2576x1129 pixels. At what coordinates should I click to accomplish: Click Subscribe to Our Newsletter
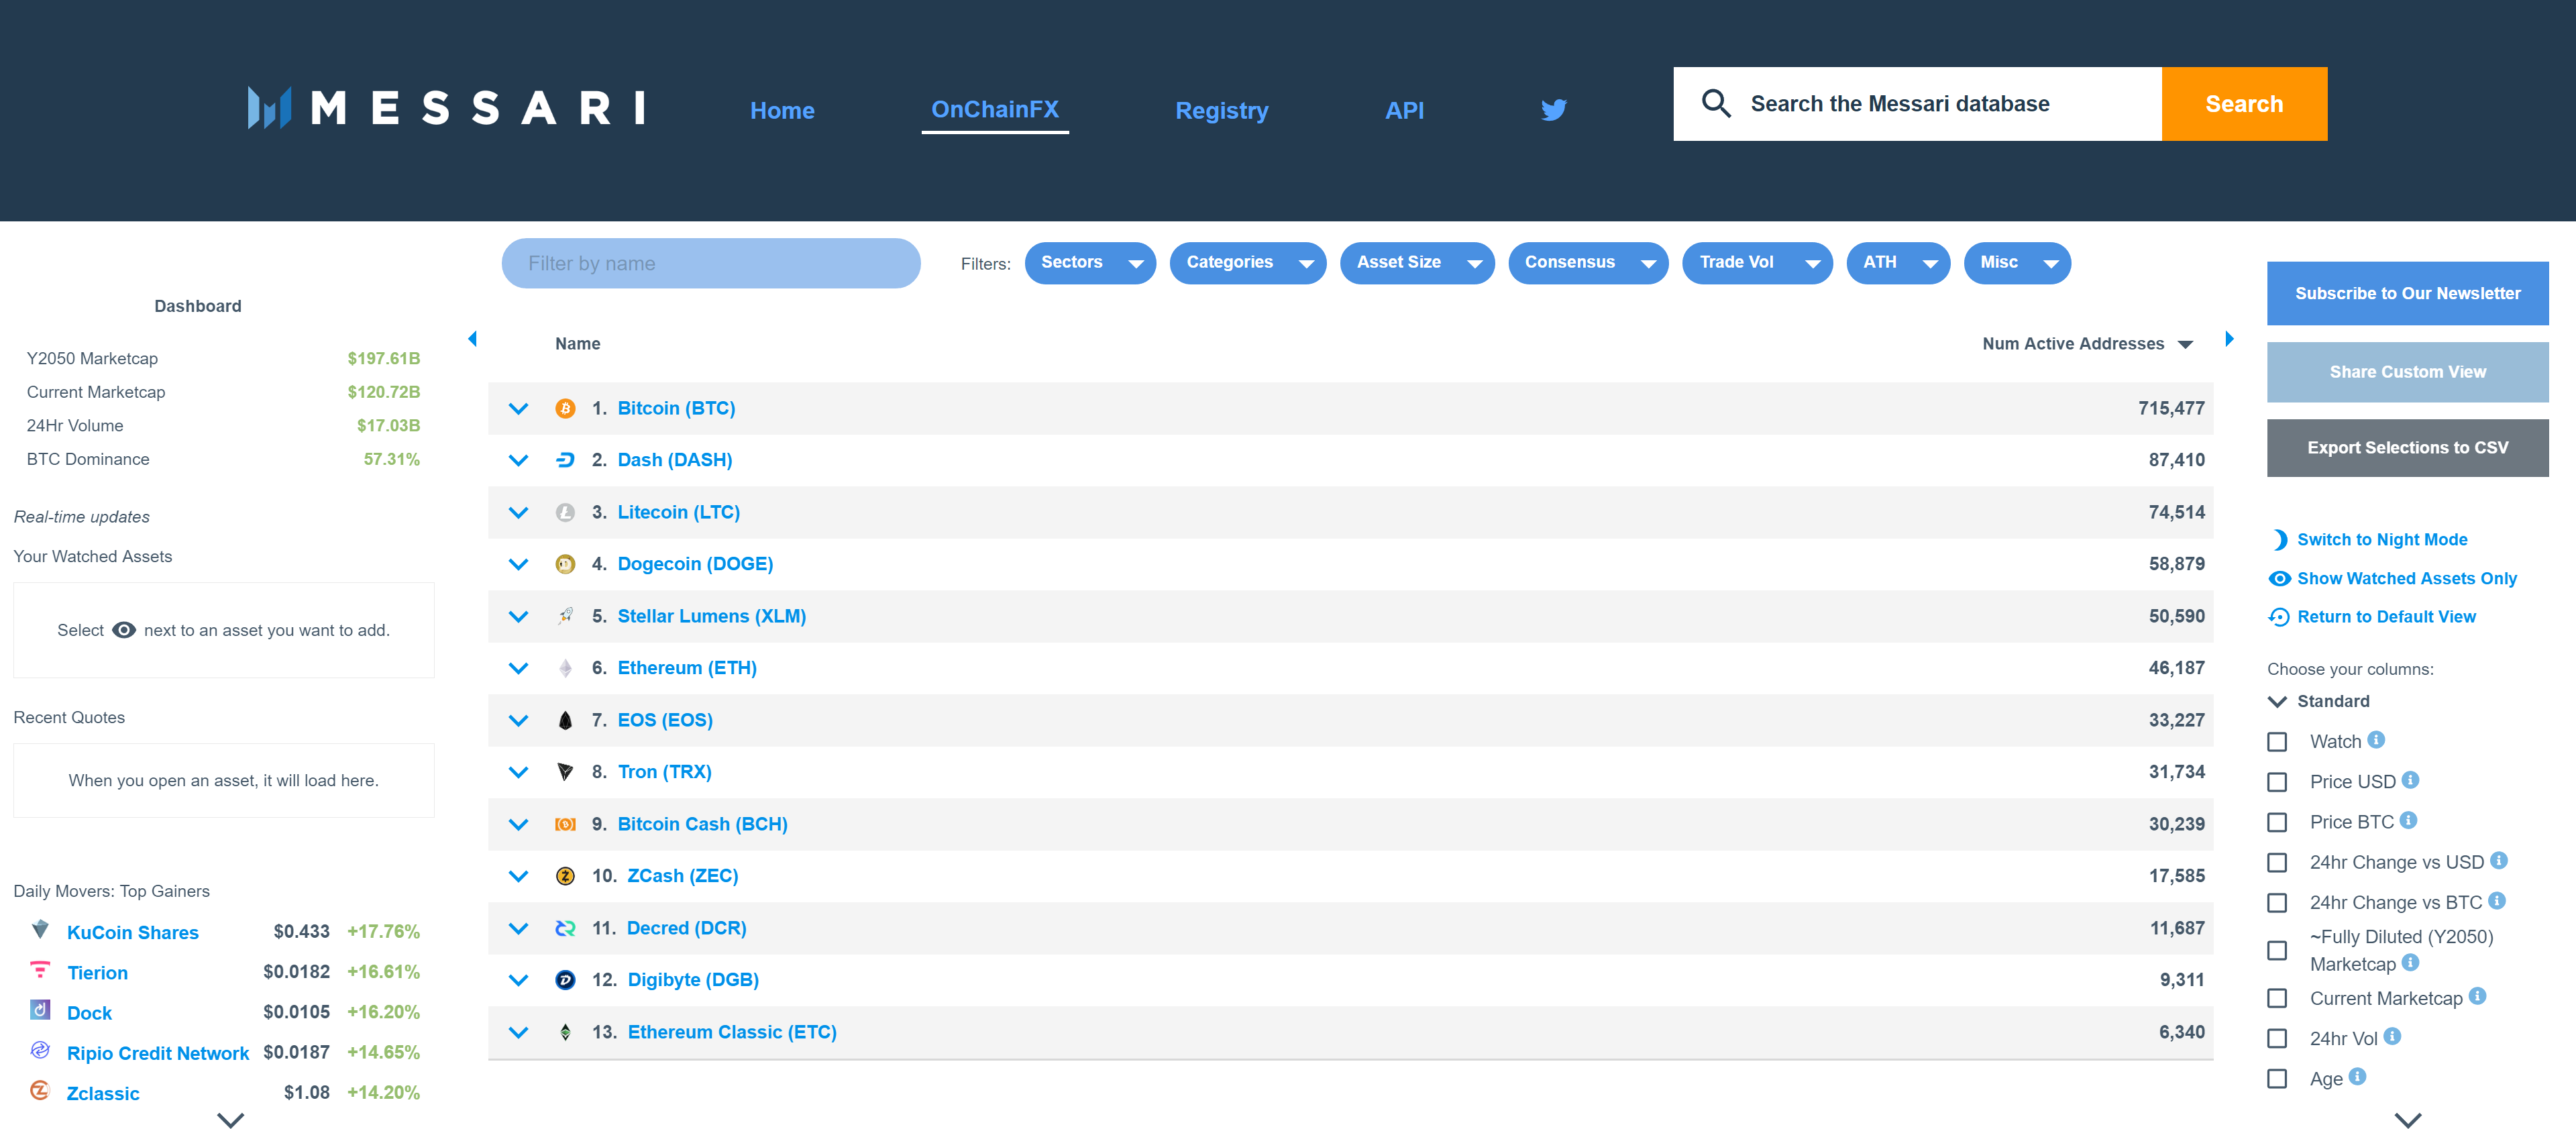(x=2407, y=293)
